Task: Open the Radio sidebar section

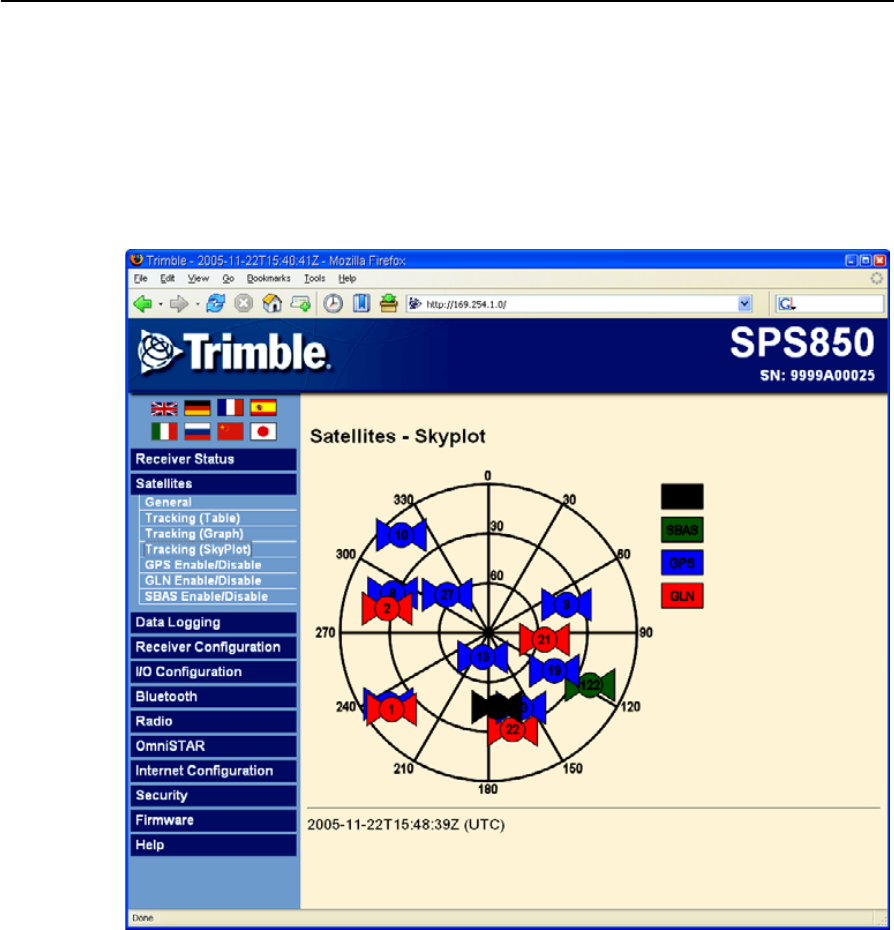Action: pyautogui.click(x=214, y=721)
